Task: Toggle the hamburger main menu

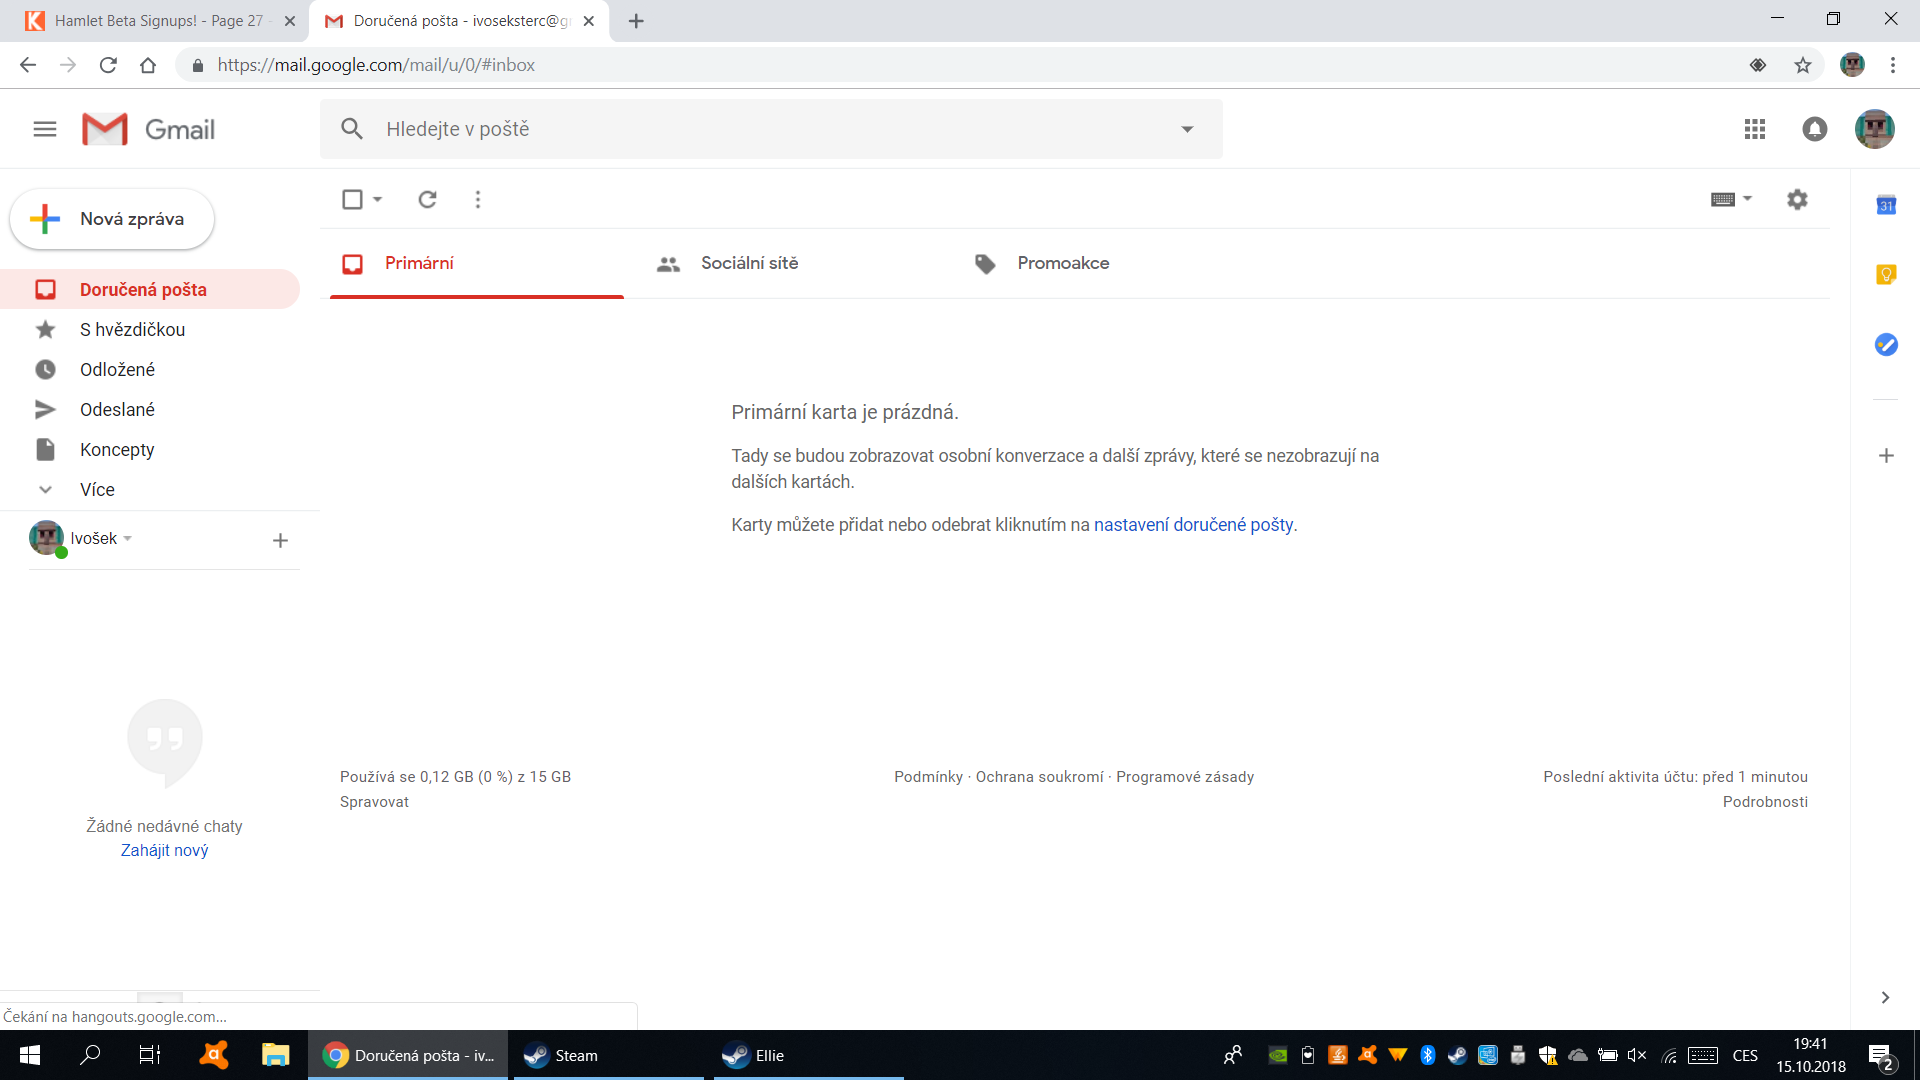Action: tap(45, 129)
